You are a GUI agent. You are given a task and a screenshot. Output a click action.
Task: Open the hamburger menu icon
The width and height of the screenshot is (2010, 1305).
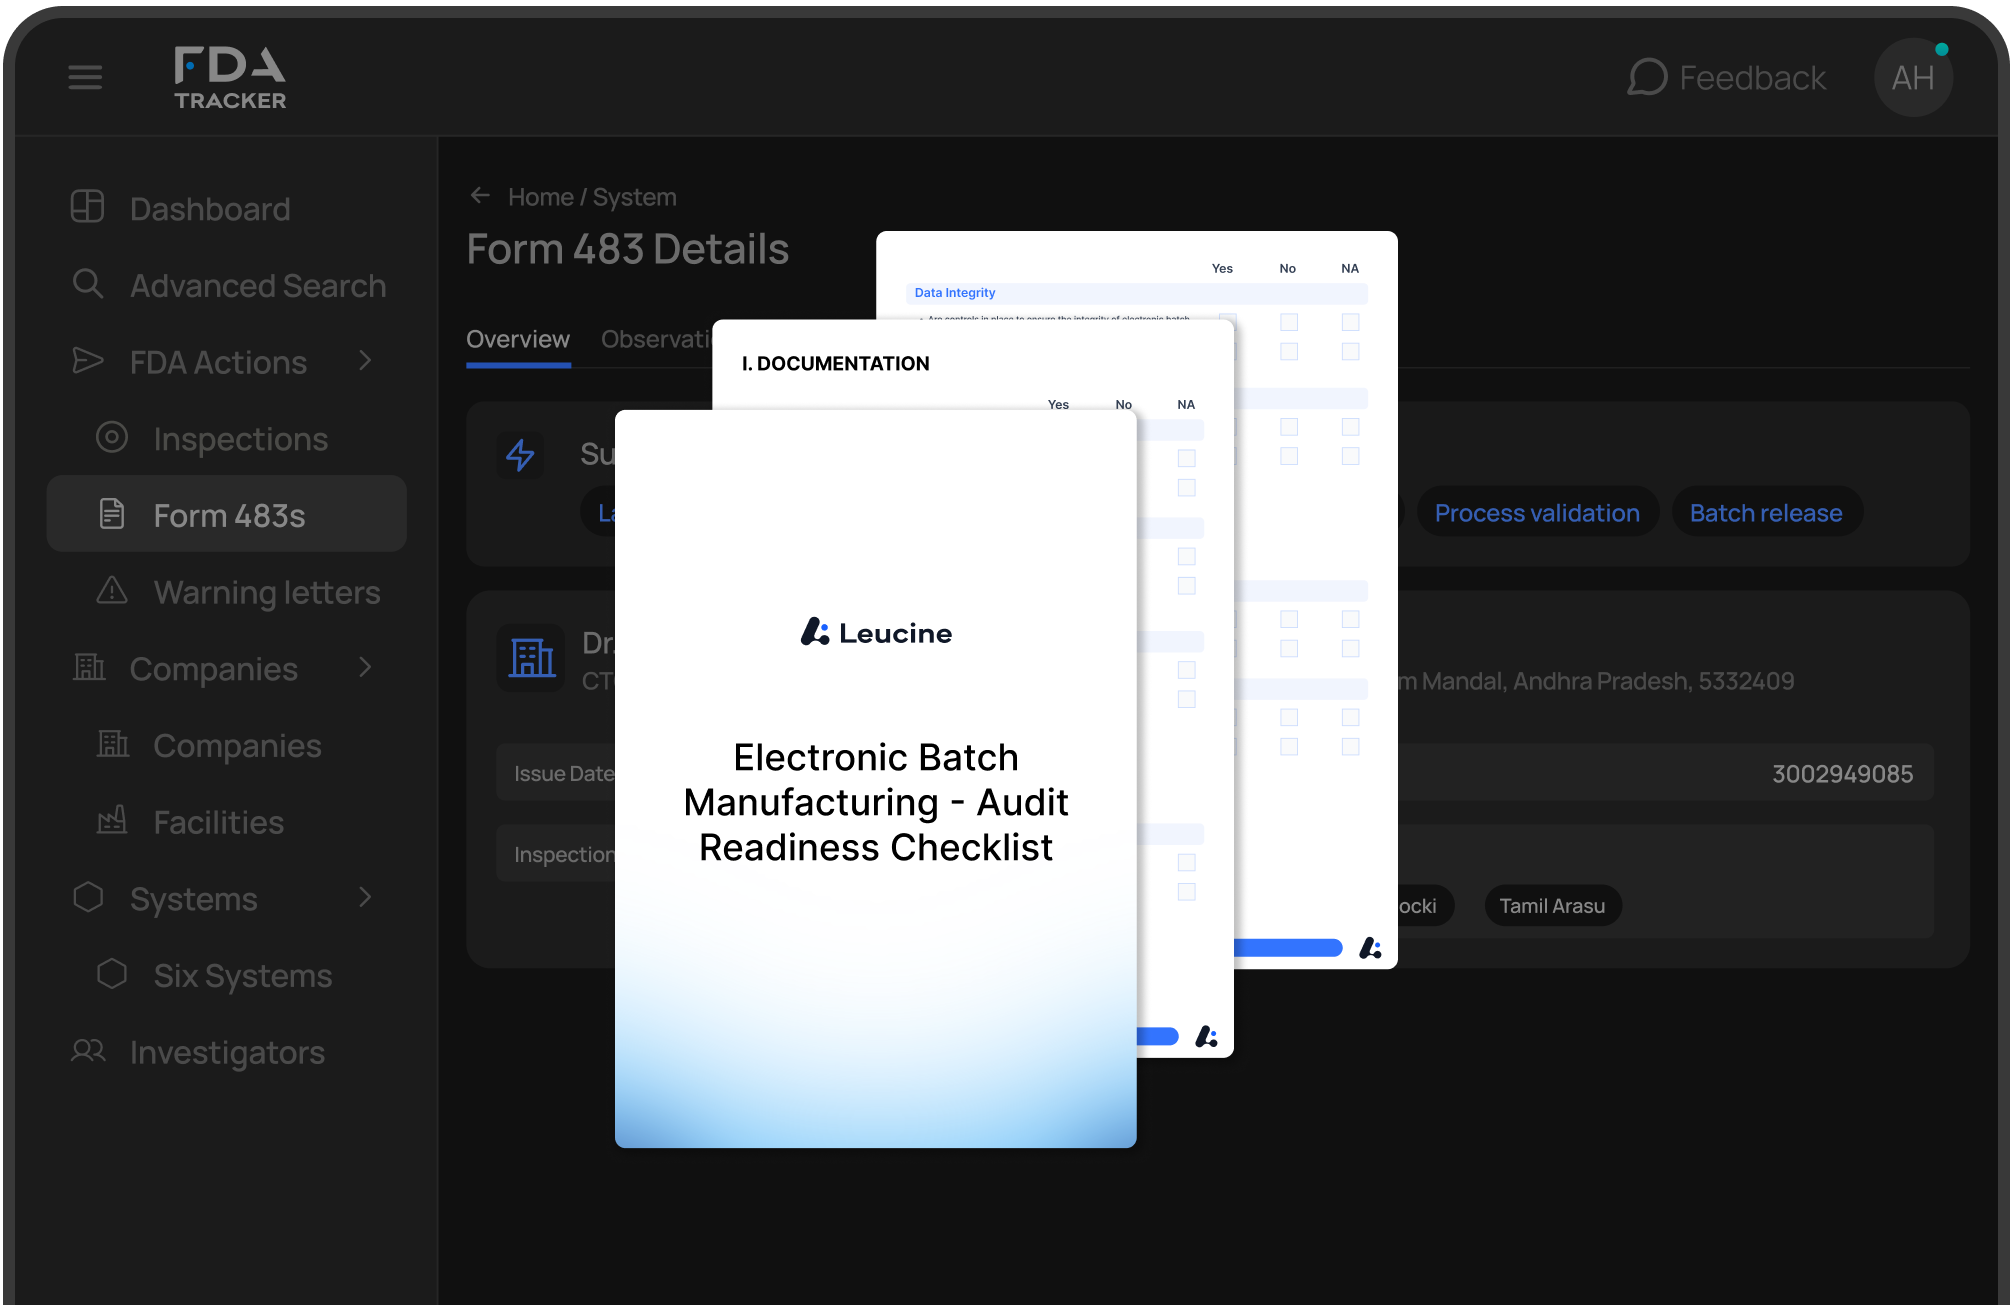click(x=85, y=77)
